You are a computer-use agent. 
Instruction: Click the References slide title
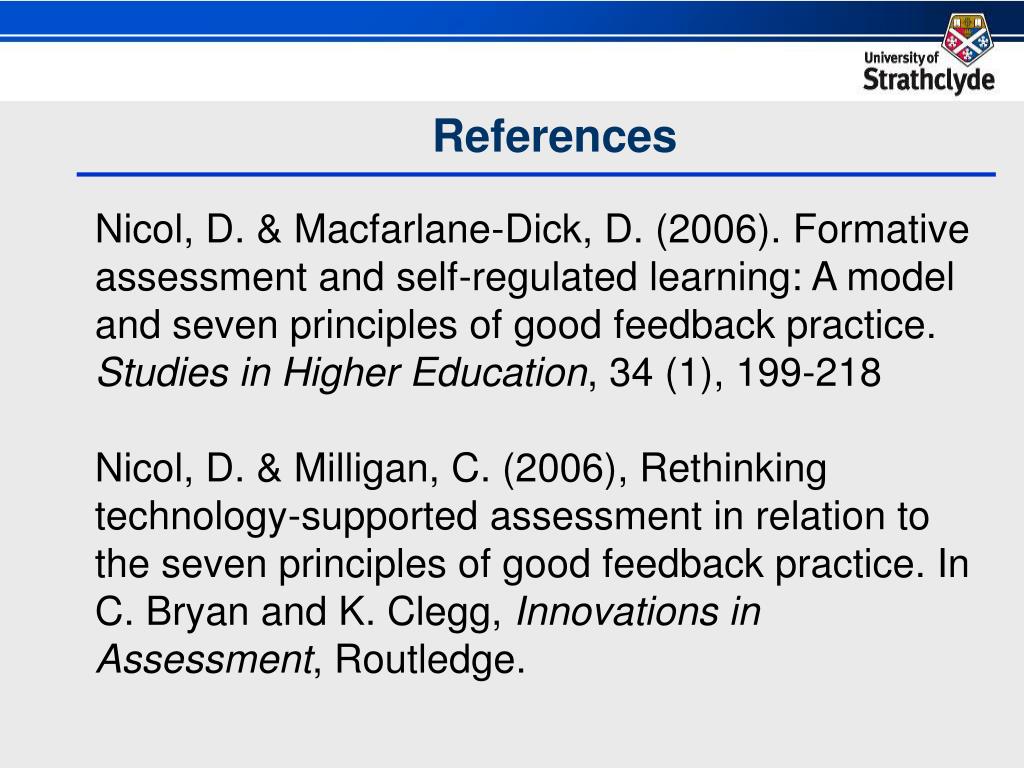coord(554,136)
